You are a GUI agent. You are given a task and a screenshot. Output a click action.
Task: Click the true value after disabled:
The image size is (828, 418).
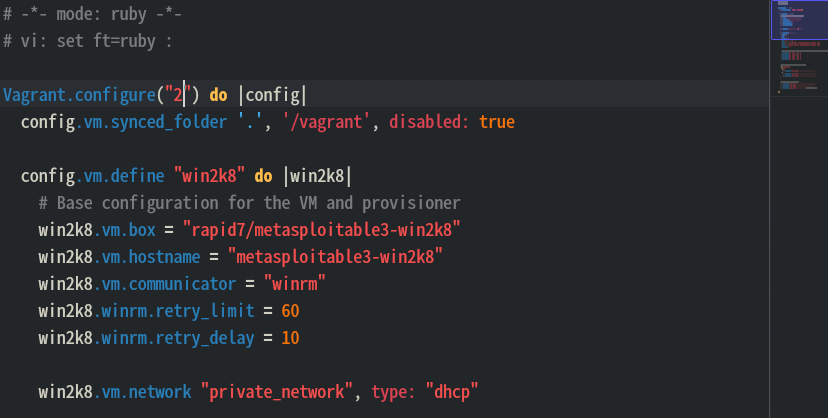pos(497,122)
